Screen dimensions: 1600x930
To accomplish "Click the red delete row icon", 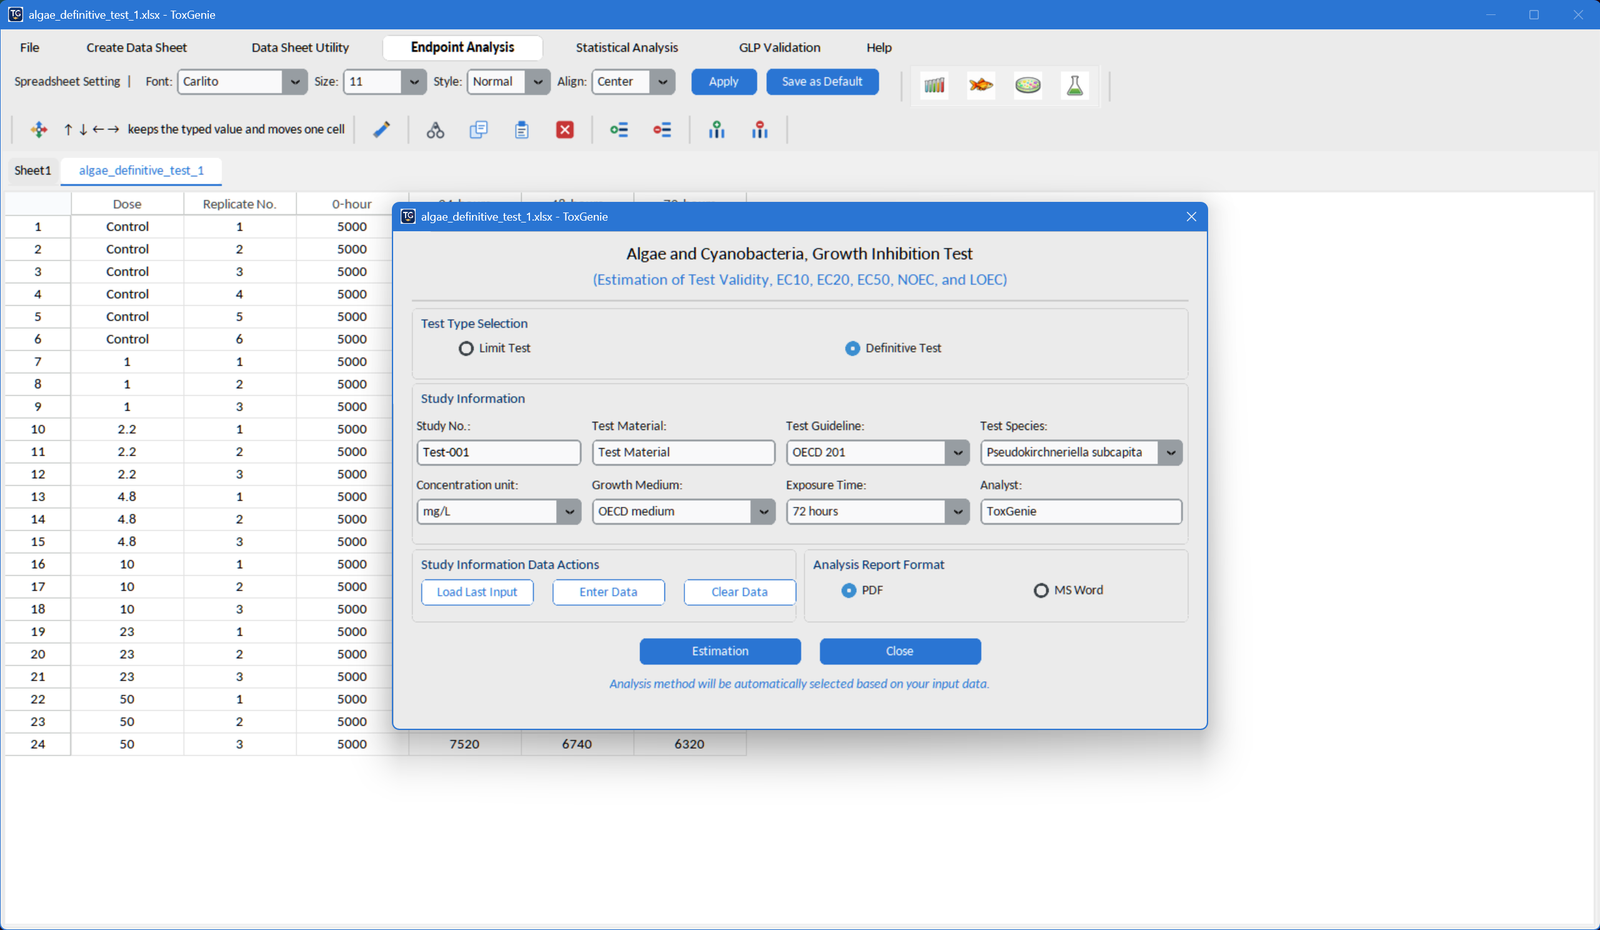I will pos(662,130).
